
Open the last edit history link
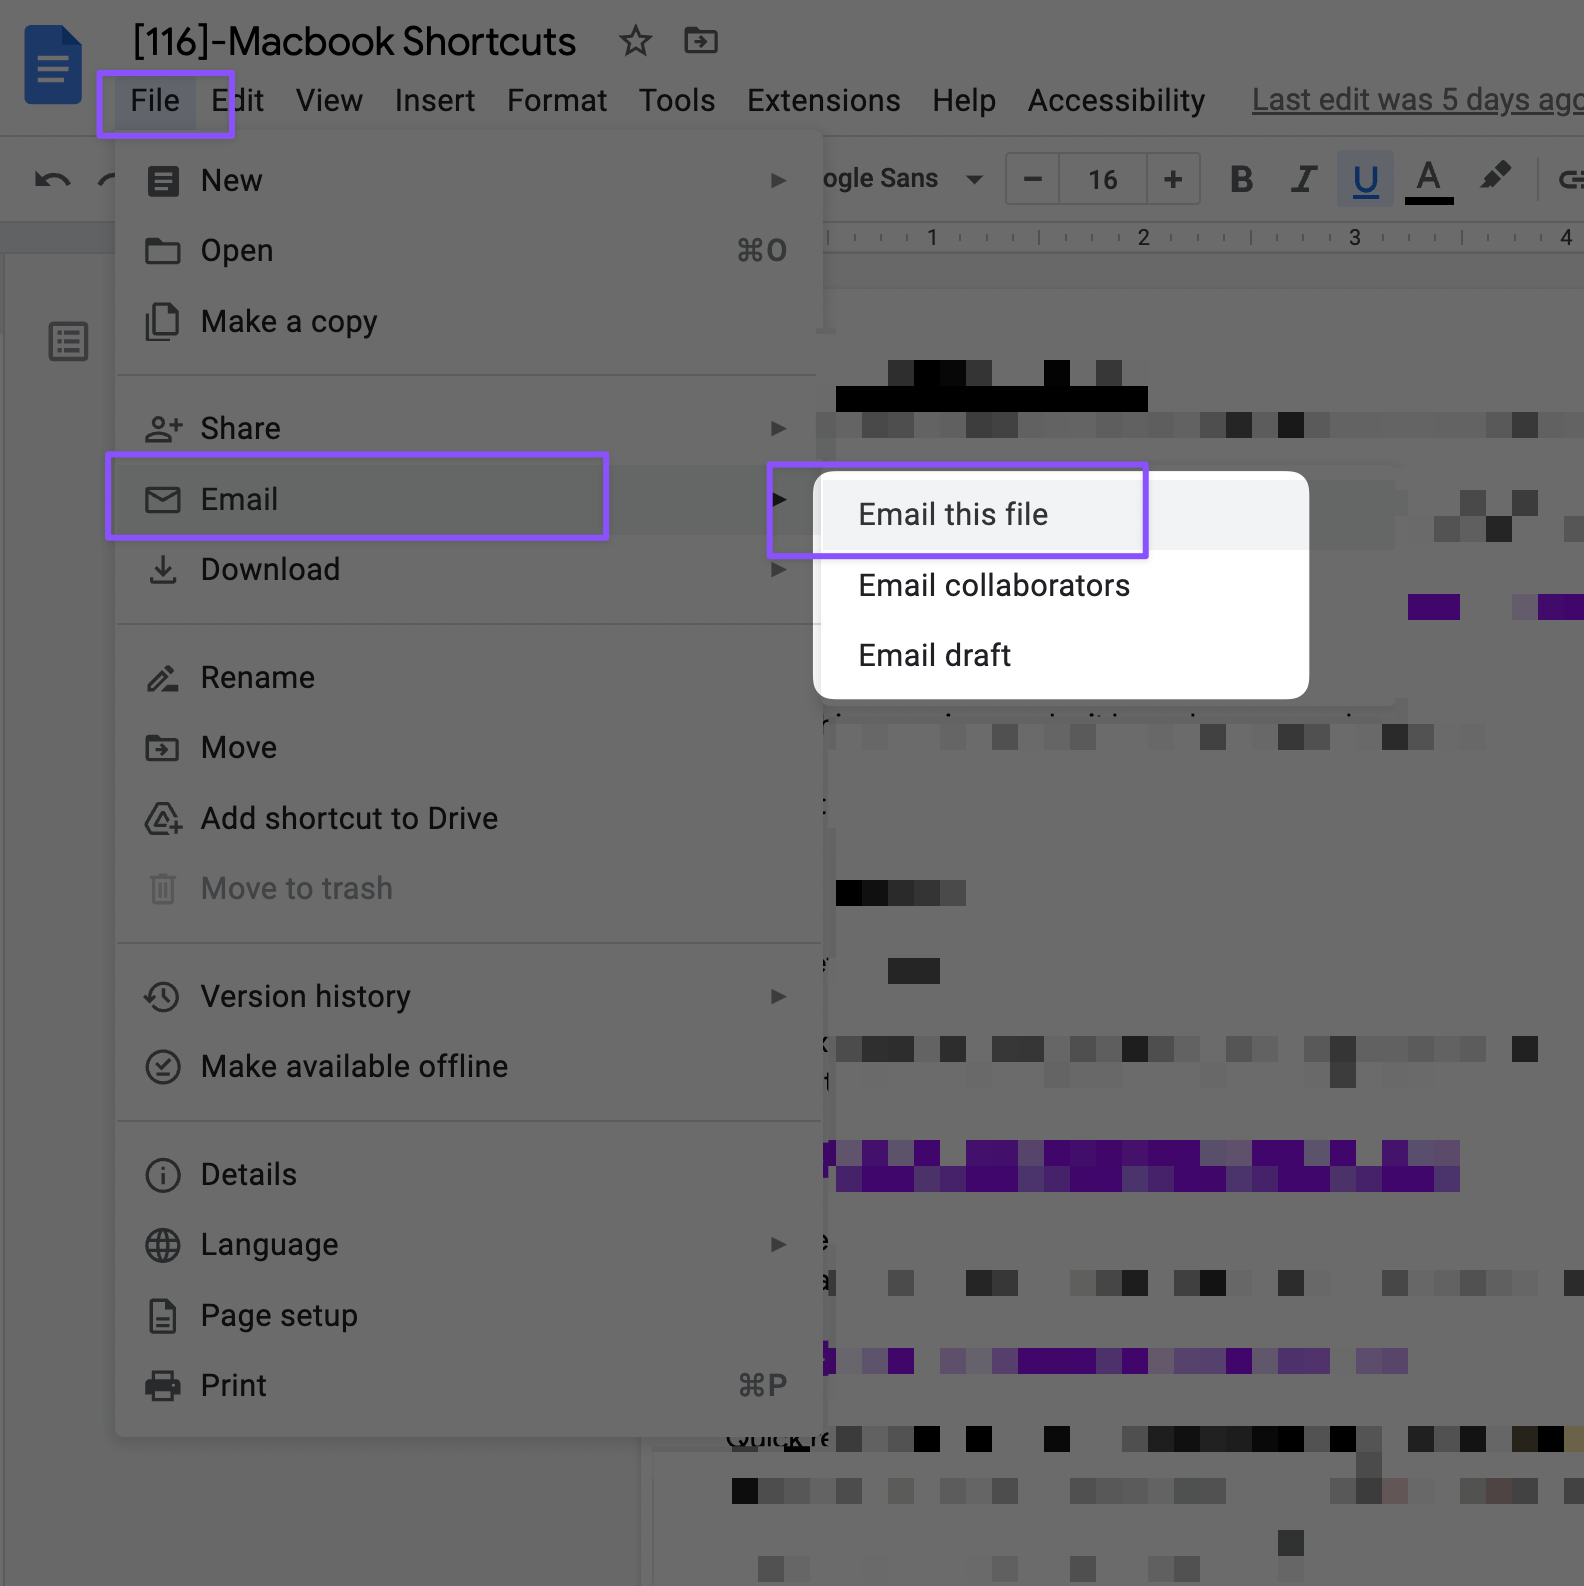pyautogui.click(x=1418, y=100)
